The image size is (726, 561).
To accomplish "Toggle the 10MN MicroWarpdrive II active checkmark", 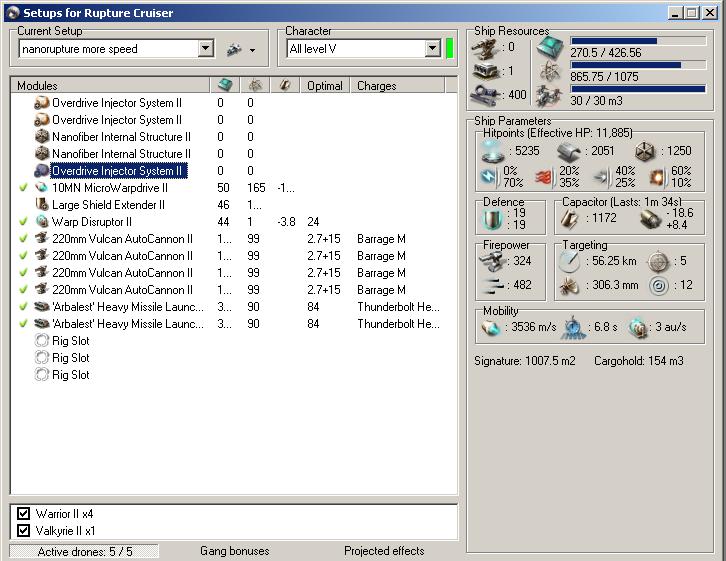I will [x=23, y=188].
